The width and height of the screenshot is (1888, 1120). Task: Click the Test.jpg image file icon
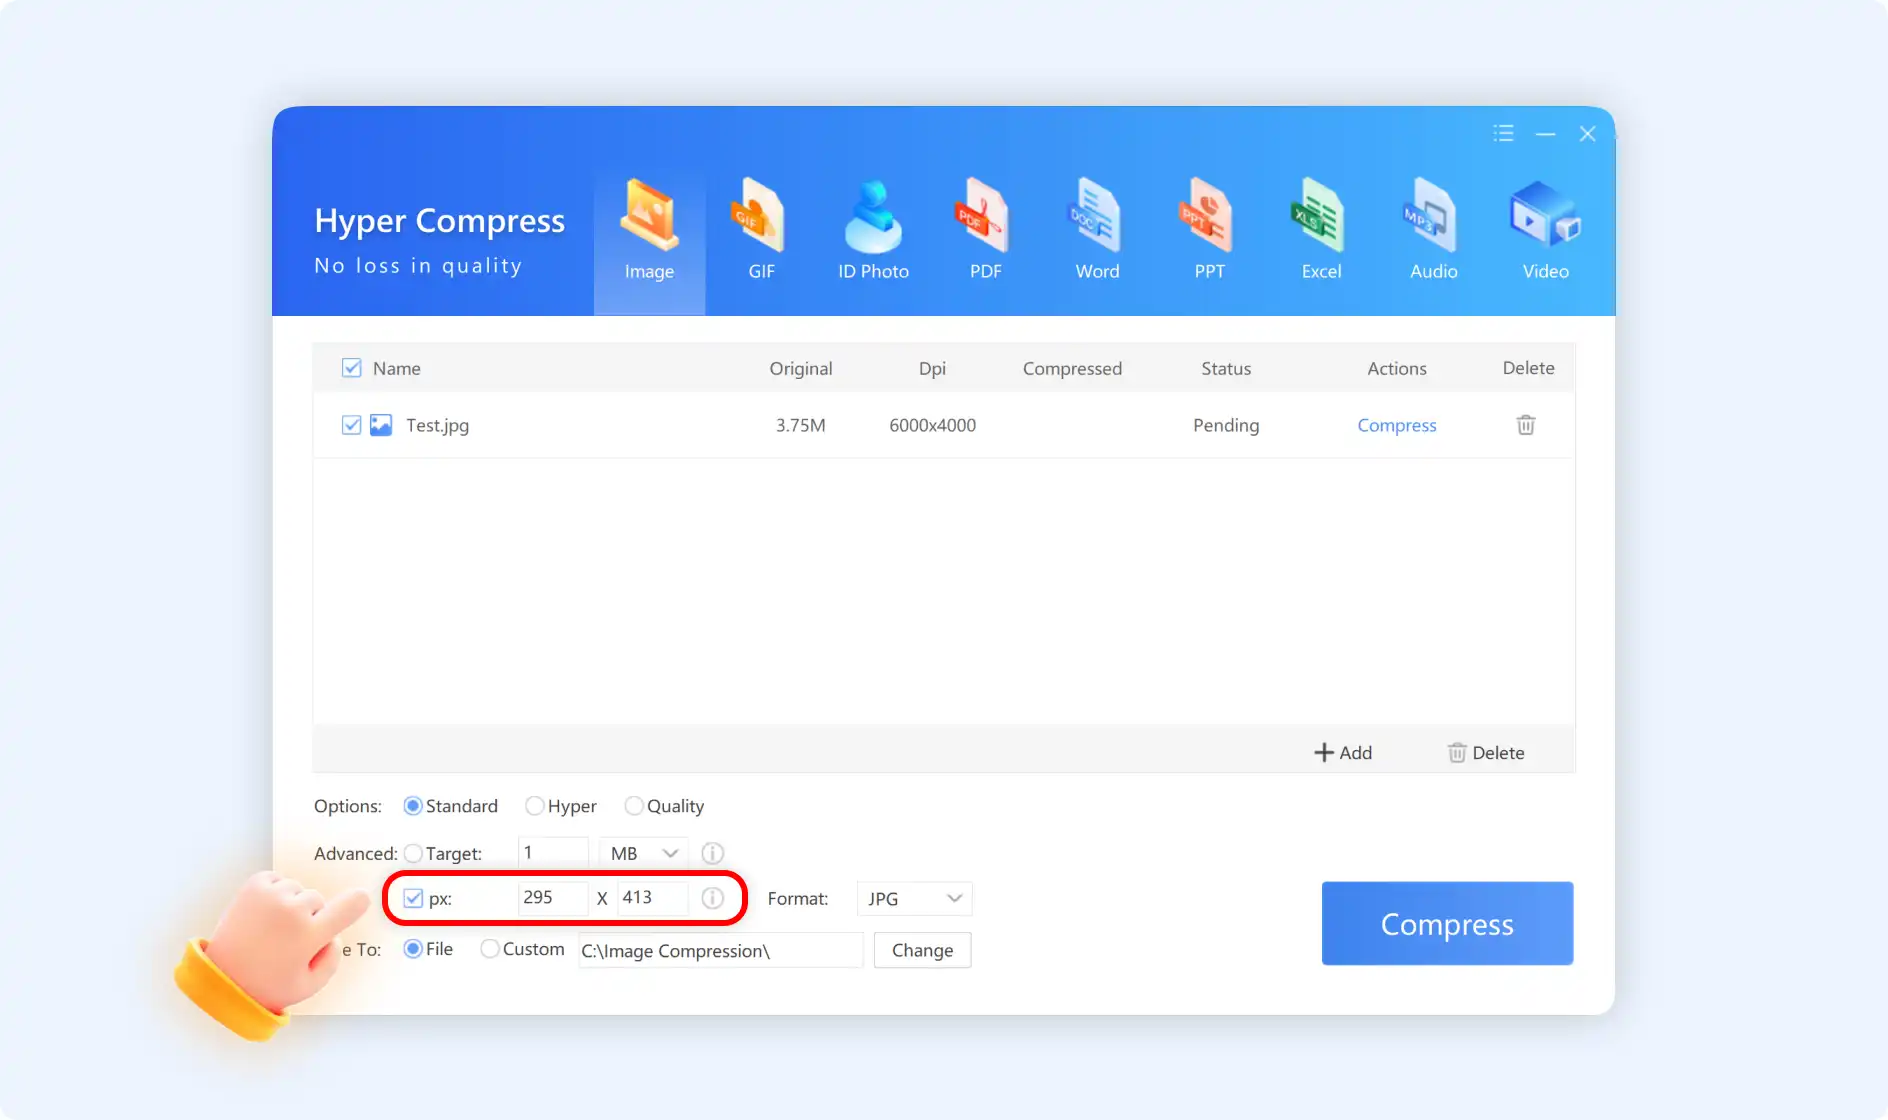[381, 425]
